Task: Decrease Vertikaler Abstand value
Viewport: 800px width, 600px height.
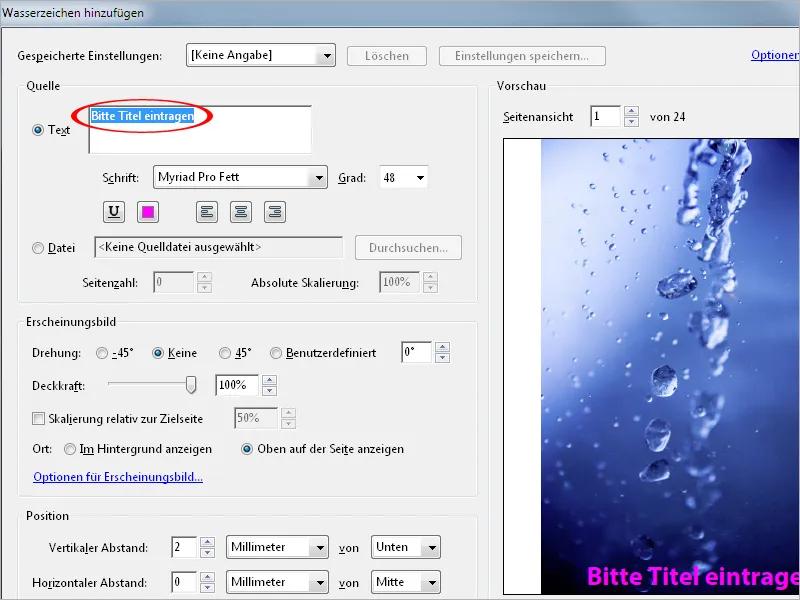Action: tap(207, 553)
